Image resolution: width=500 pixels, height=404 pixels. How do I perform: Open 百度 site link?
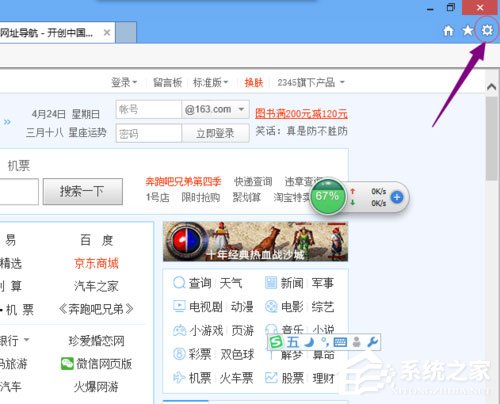97,240
